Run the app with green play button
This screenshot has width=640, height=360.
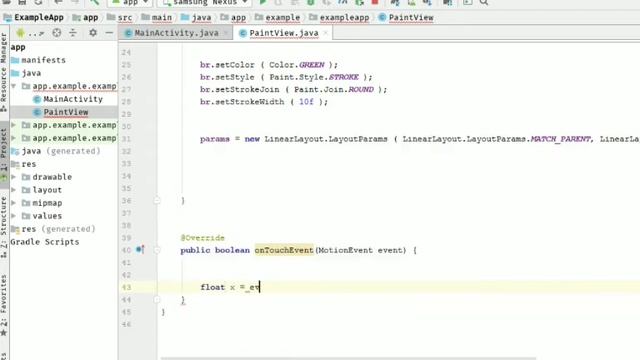tap(263, 2)
